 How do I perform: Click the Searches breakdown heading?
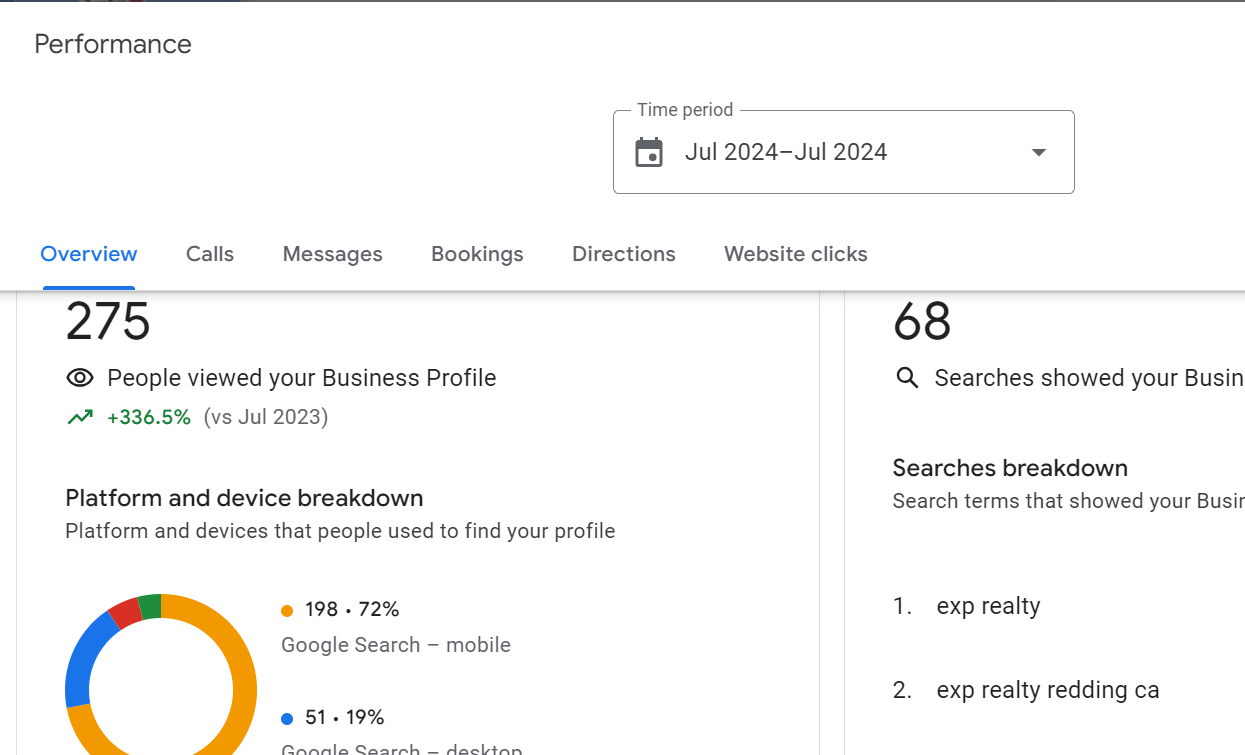(x=1010, y=468)
